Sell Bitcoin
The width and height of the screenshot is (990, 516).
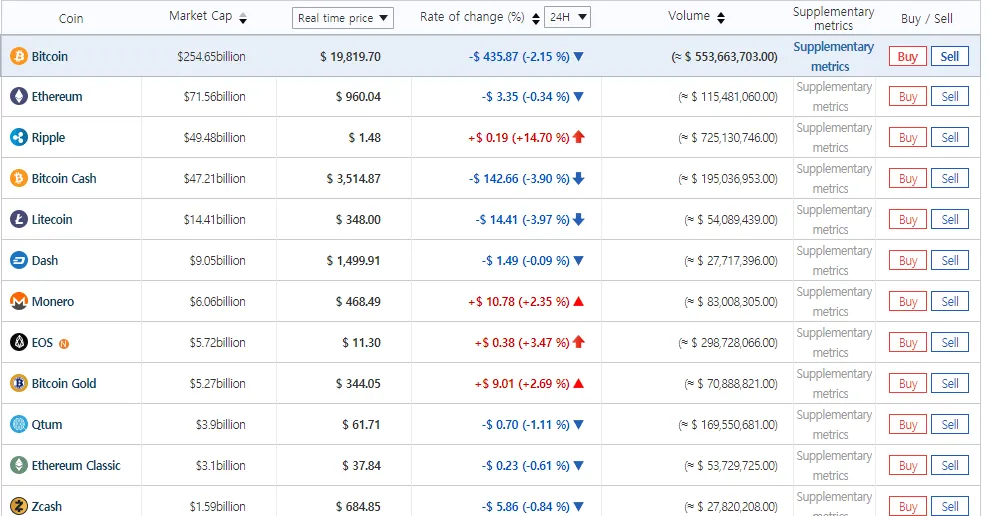pyautogui.click(x=950, y=56)
